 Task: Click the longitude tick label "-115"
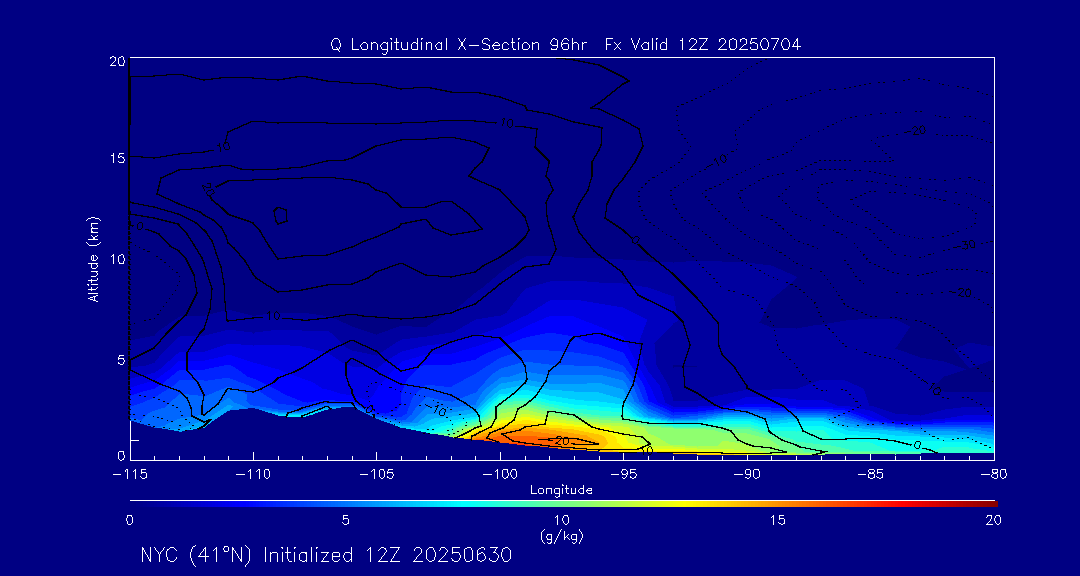[129, 475]
